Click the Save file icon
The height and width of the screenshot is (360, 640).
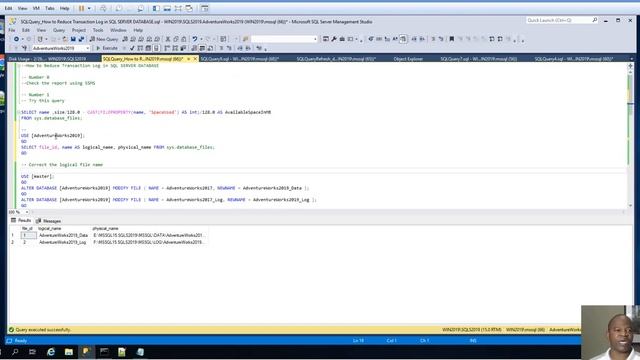[x=73, y=39]
